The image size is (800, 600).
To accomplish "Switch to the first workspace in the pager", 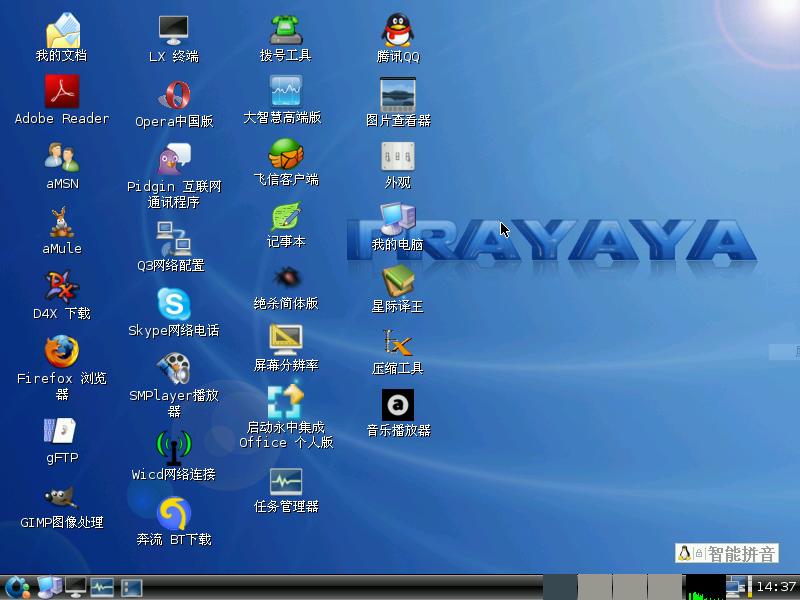I will click(560, 587).
